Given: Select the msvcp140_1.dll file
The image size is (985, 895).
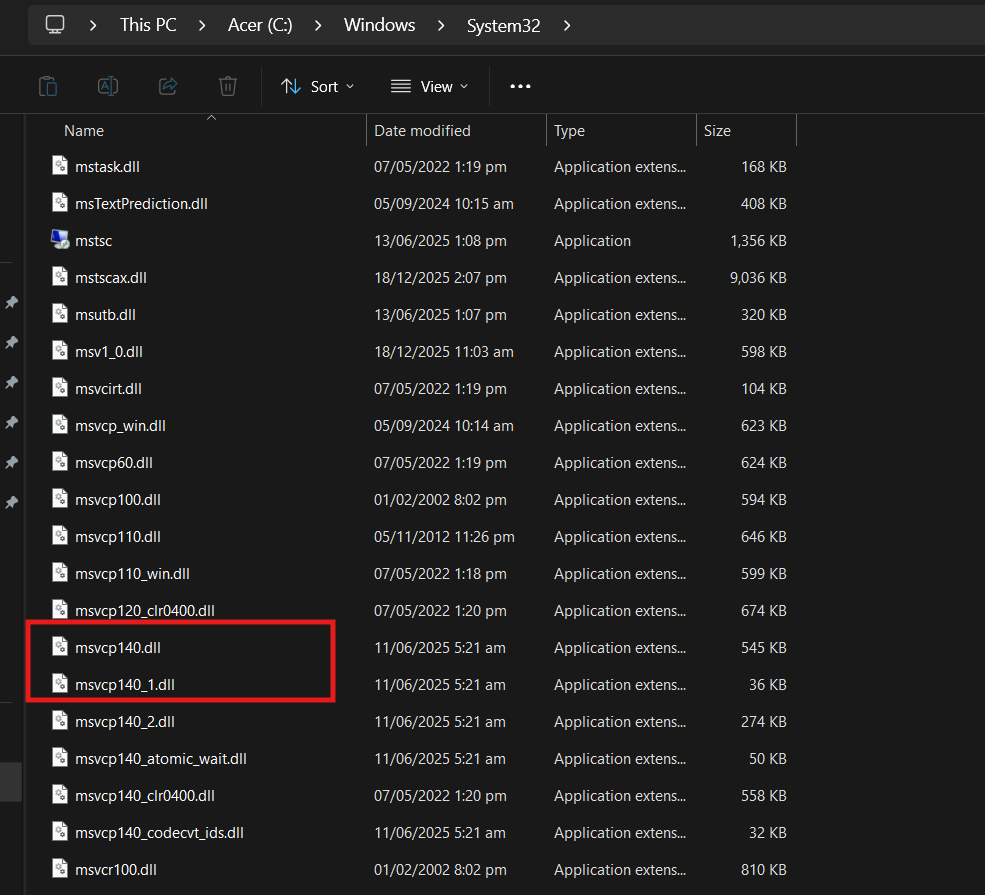Looking at the screenshot, I should [125, 685].
